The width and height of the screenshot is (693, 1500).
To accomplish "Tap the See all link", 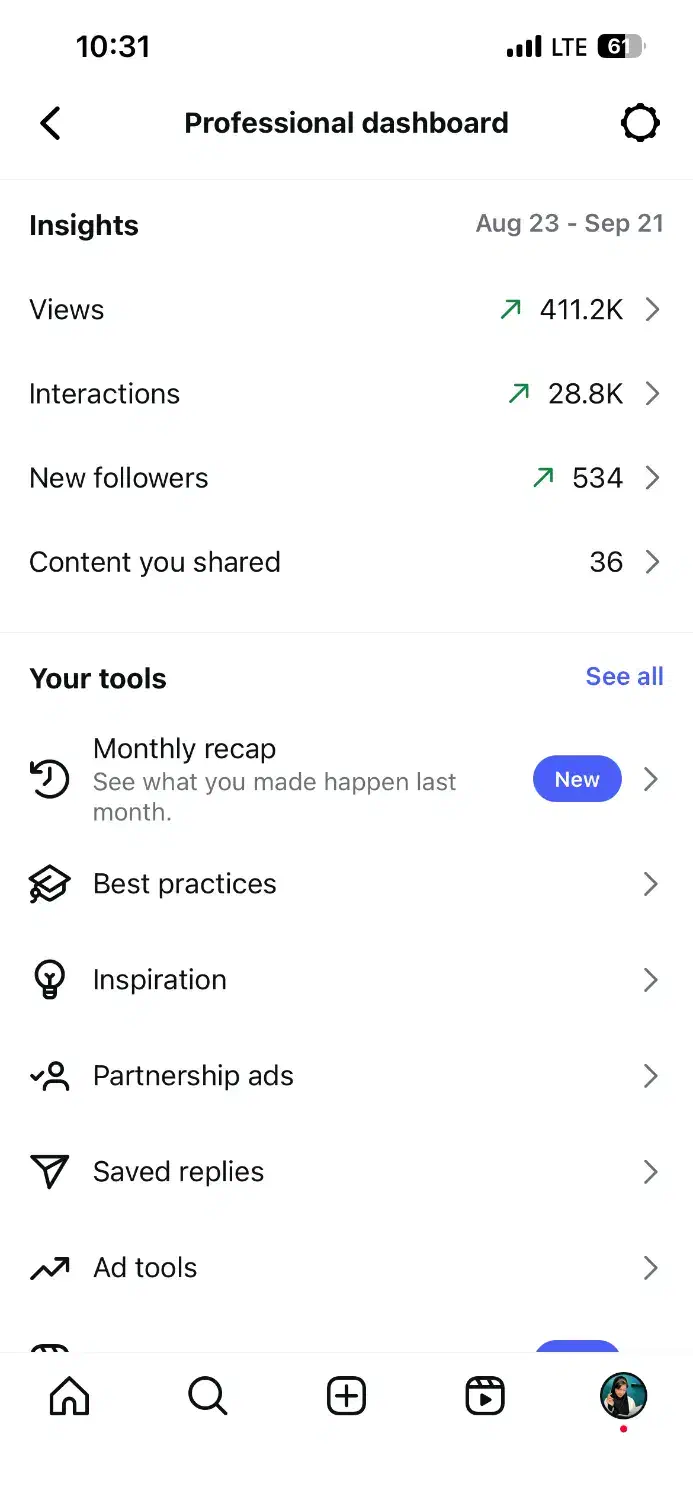I will (624, 677).
